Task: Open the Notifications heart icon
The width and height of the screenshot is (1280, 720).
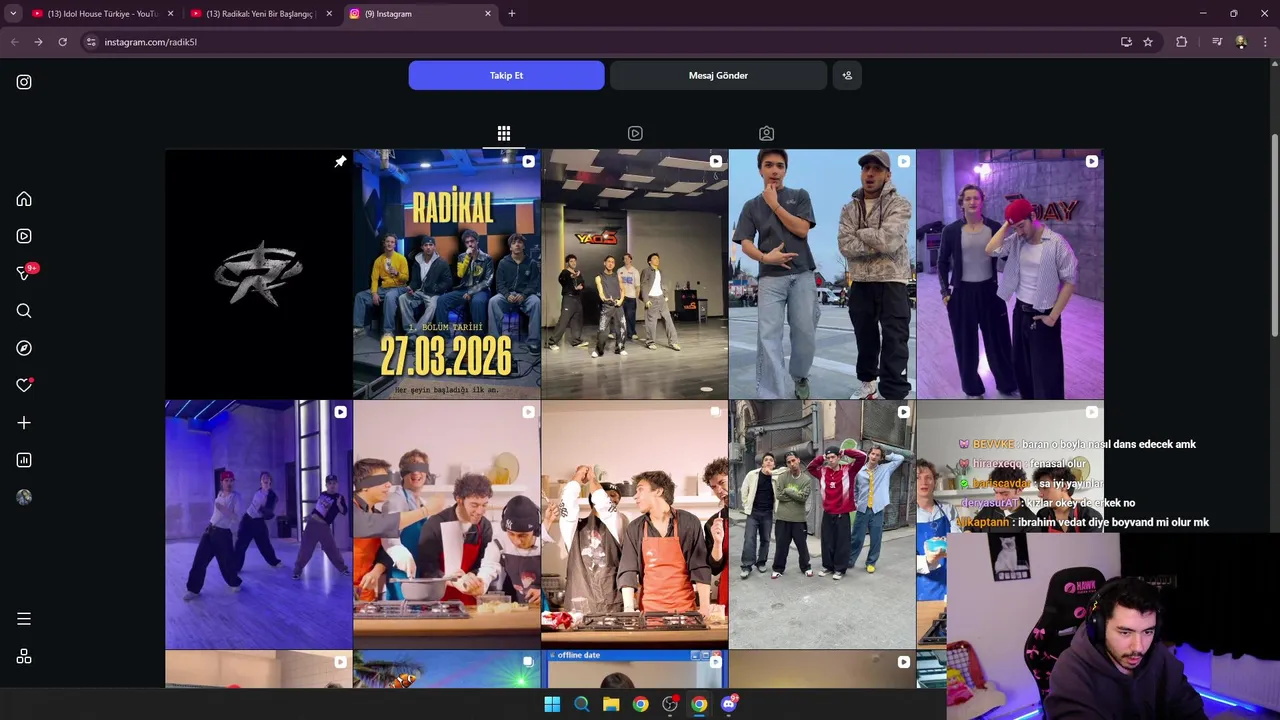Action: (24, 385)
